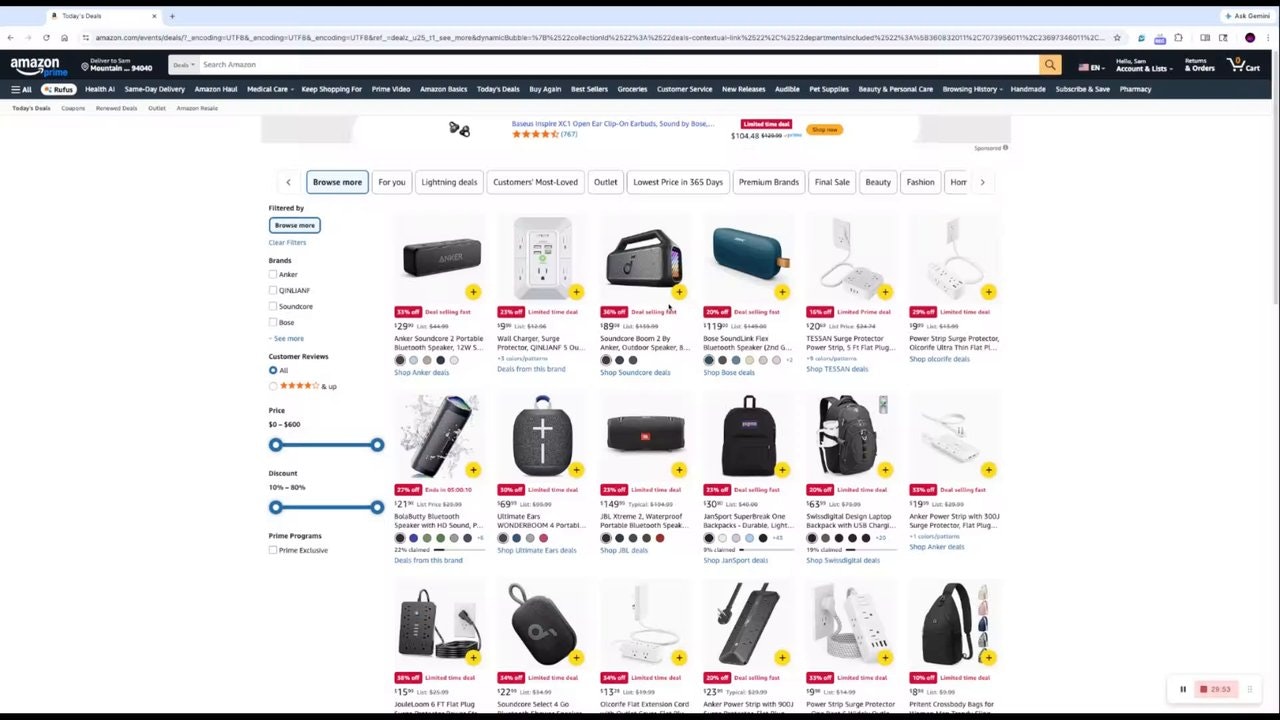Select the Lightning deals tab
1280x720 pixels.
pos(449,182)
